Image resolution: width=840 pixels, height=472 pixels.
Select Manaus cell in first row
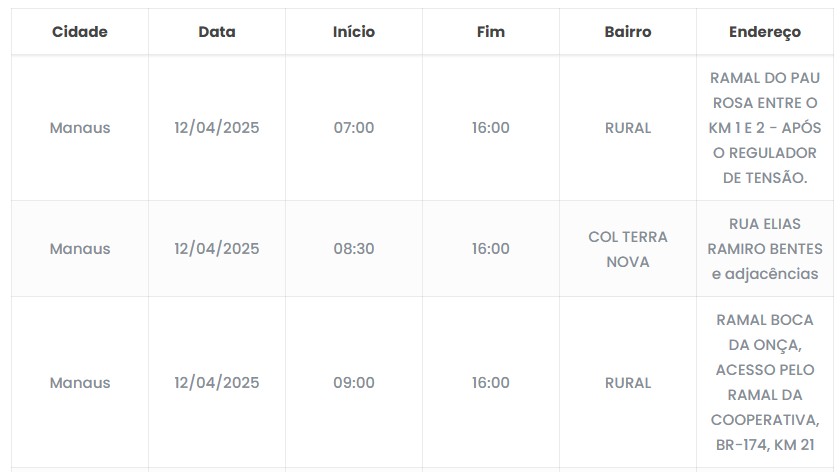[x=80, y=128]
